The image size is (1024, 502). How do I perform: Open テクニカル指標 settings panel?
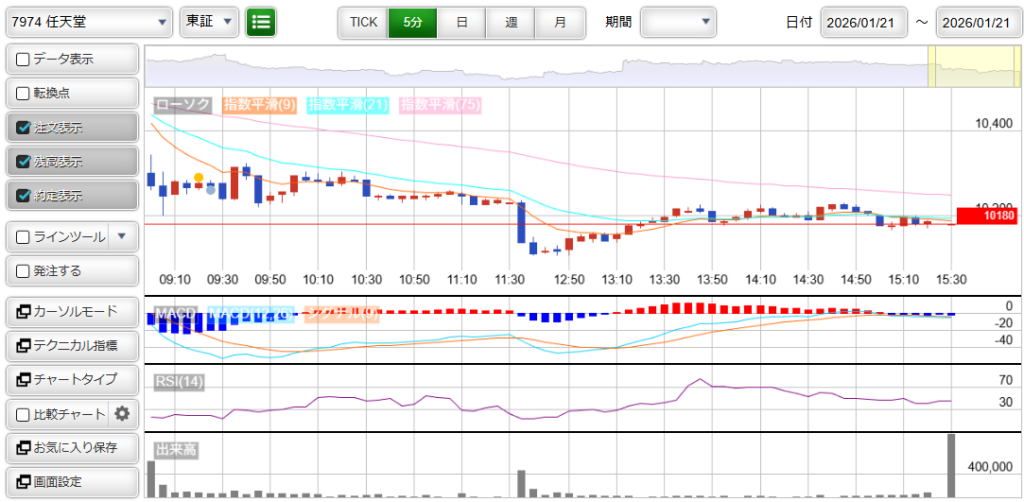(x=70, y=346)
